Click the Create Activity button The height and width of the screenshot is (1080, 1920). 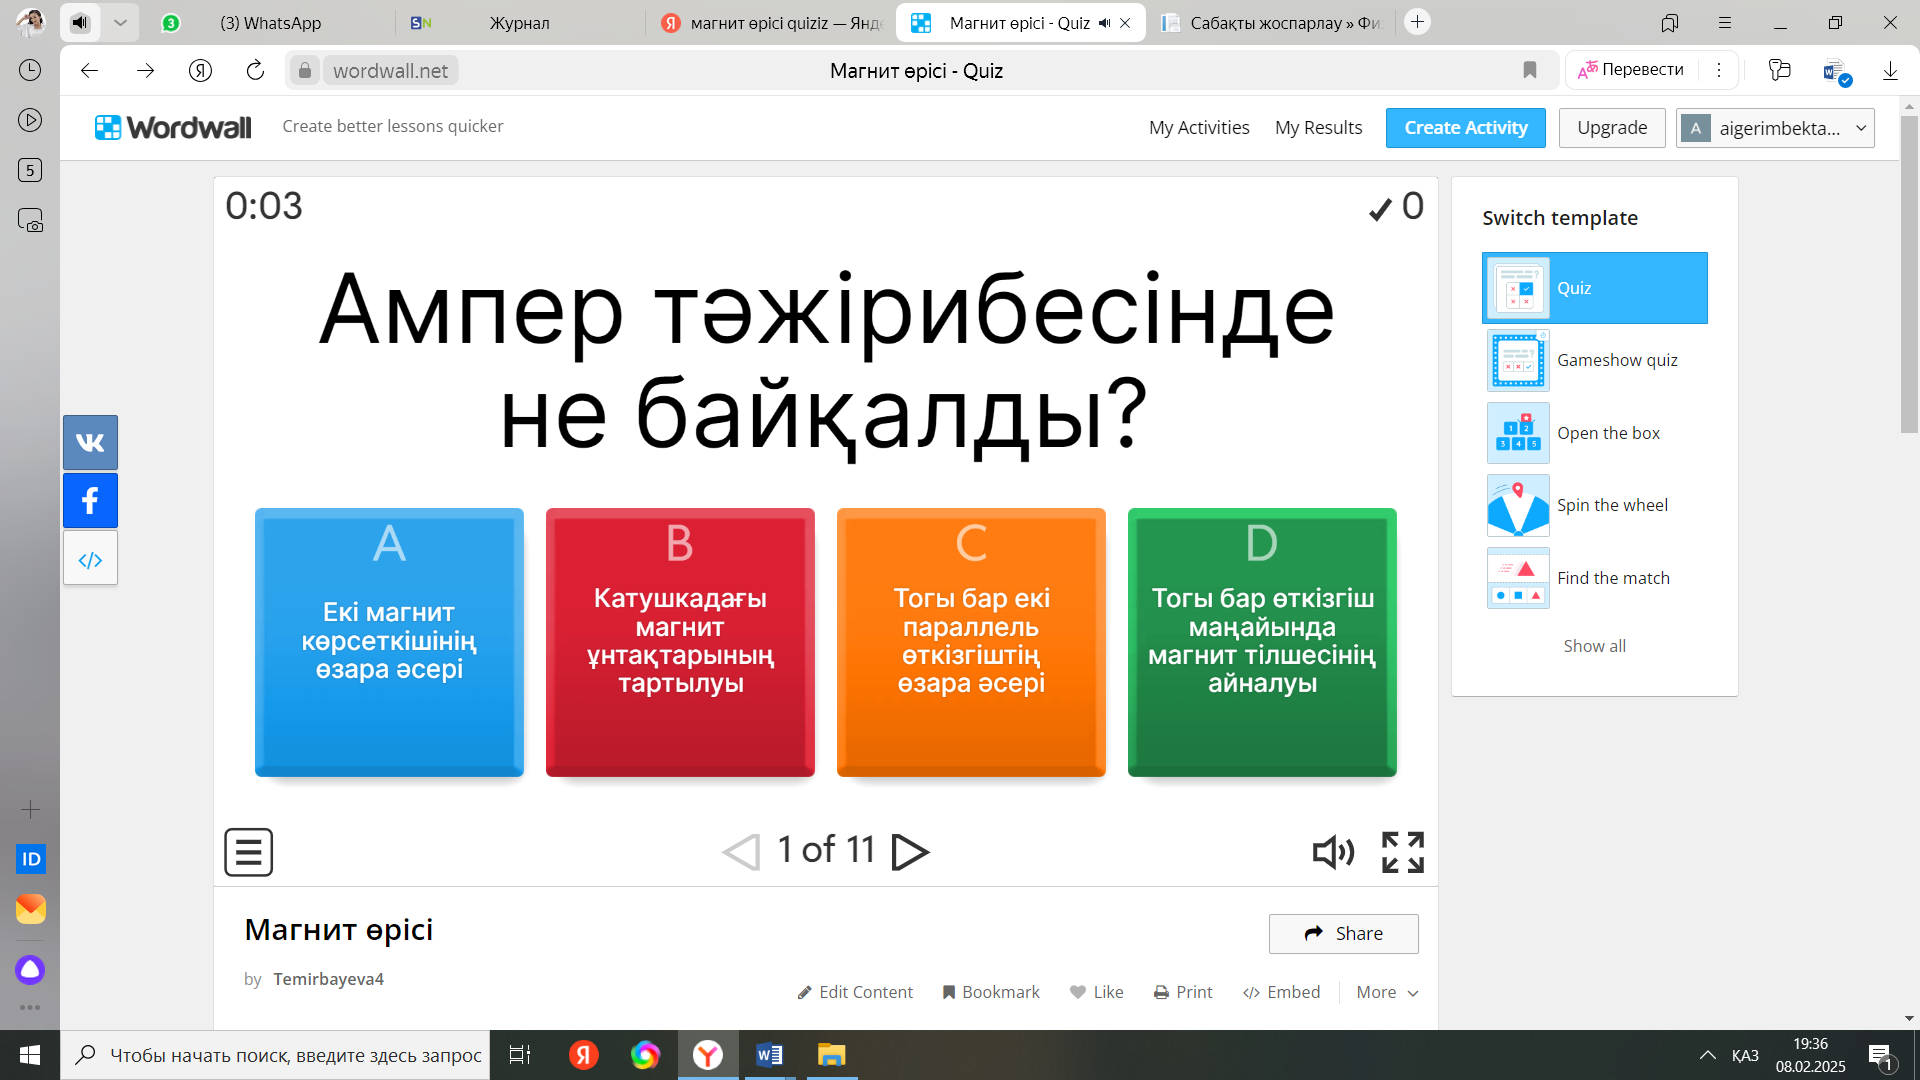(x=1465, y=128)
